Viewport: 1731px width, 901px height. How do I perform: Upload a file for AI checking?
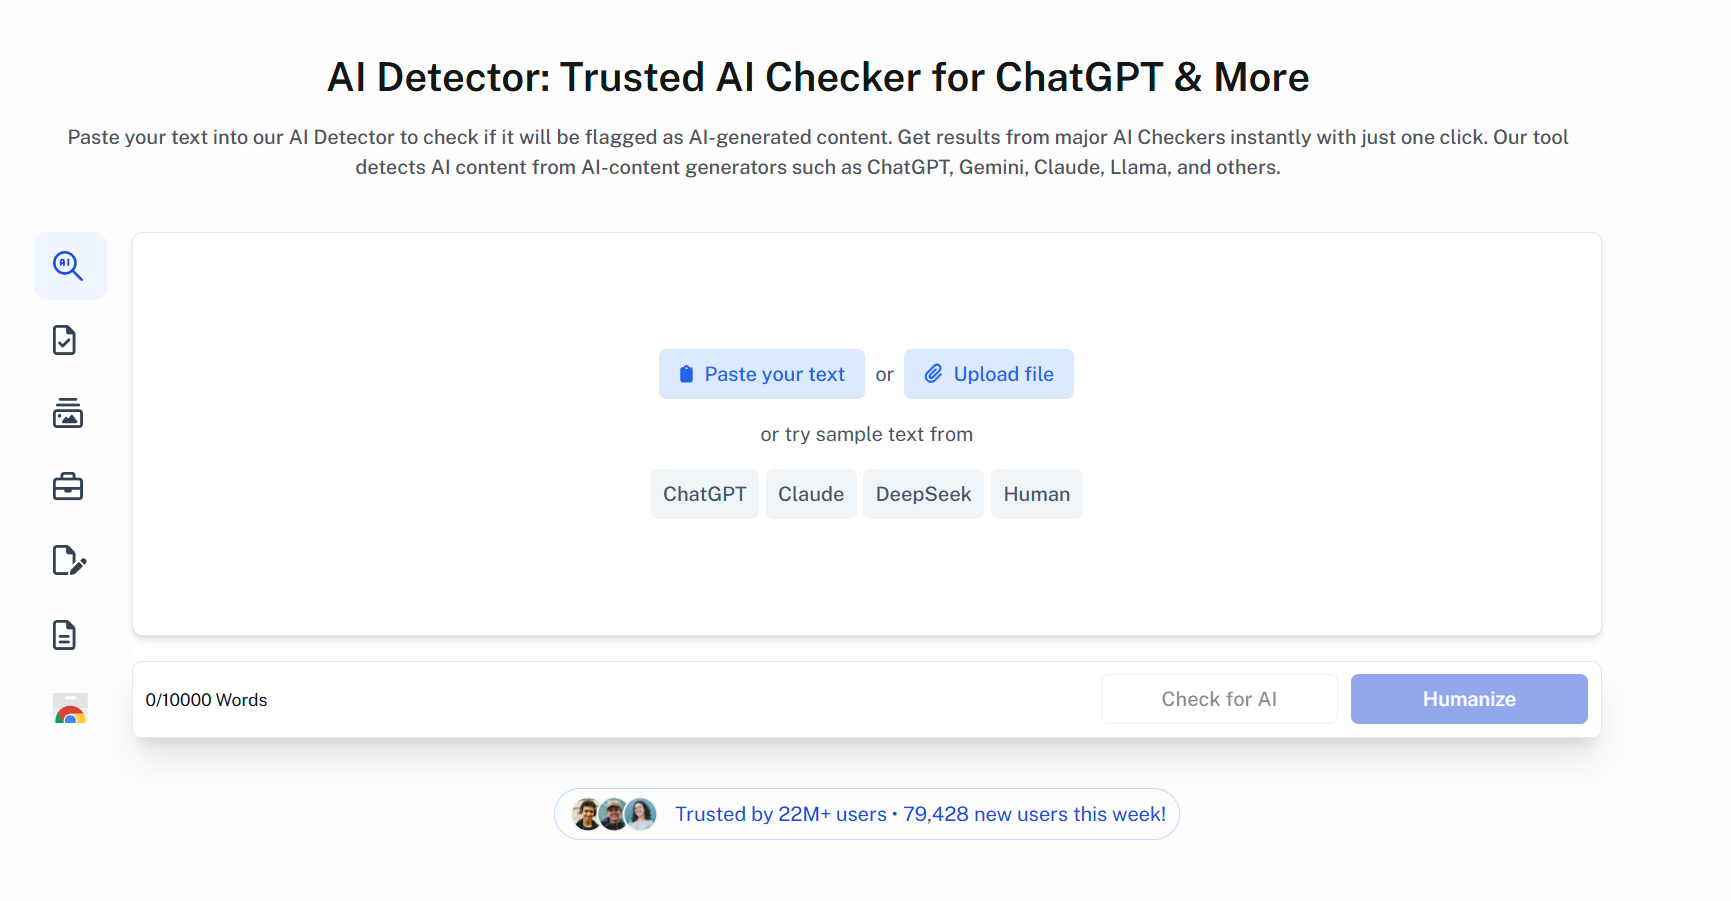[x=988, y=373]
